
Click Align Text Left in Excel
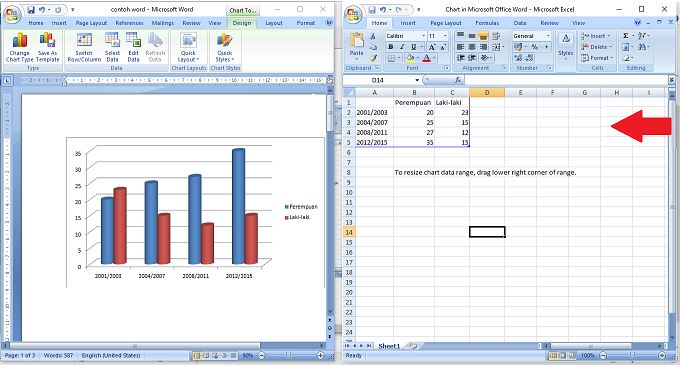(461, 47)
